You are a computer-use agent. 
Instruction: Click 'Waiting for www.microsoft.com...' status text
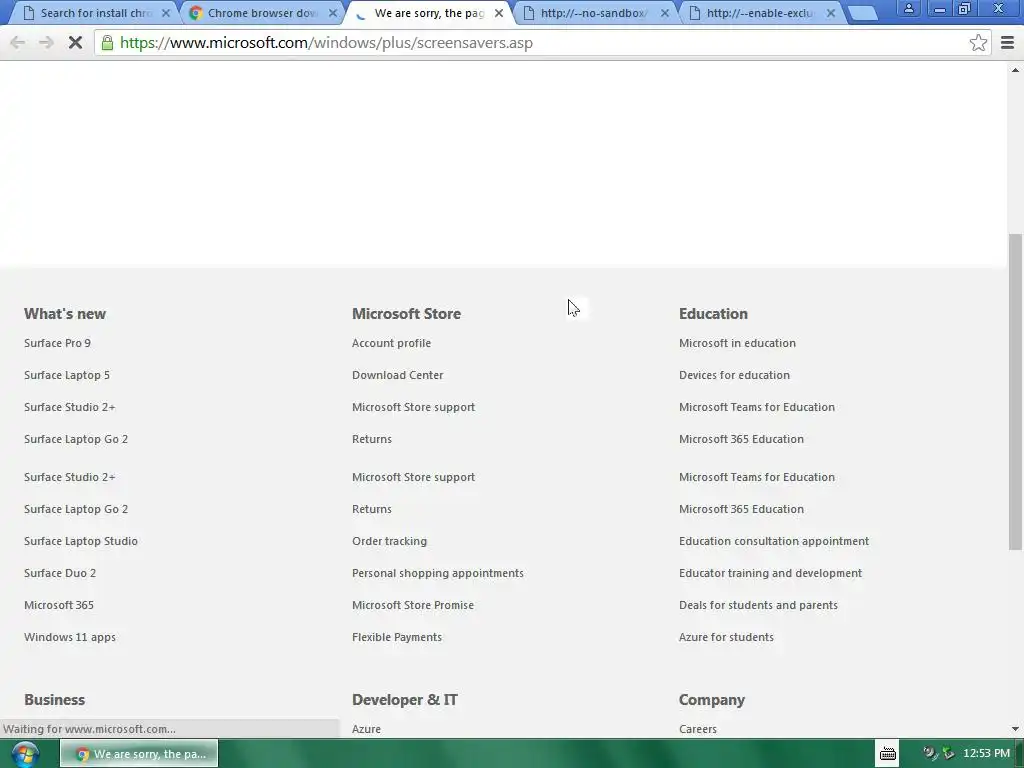click(x=89, y=729)
